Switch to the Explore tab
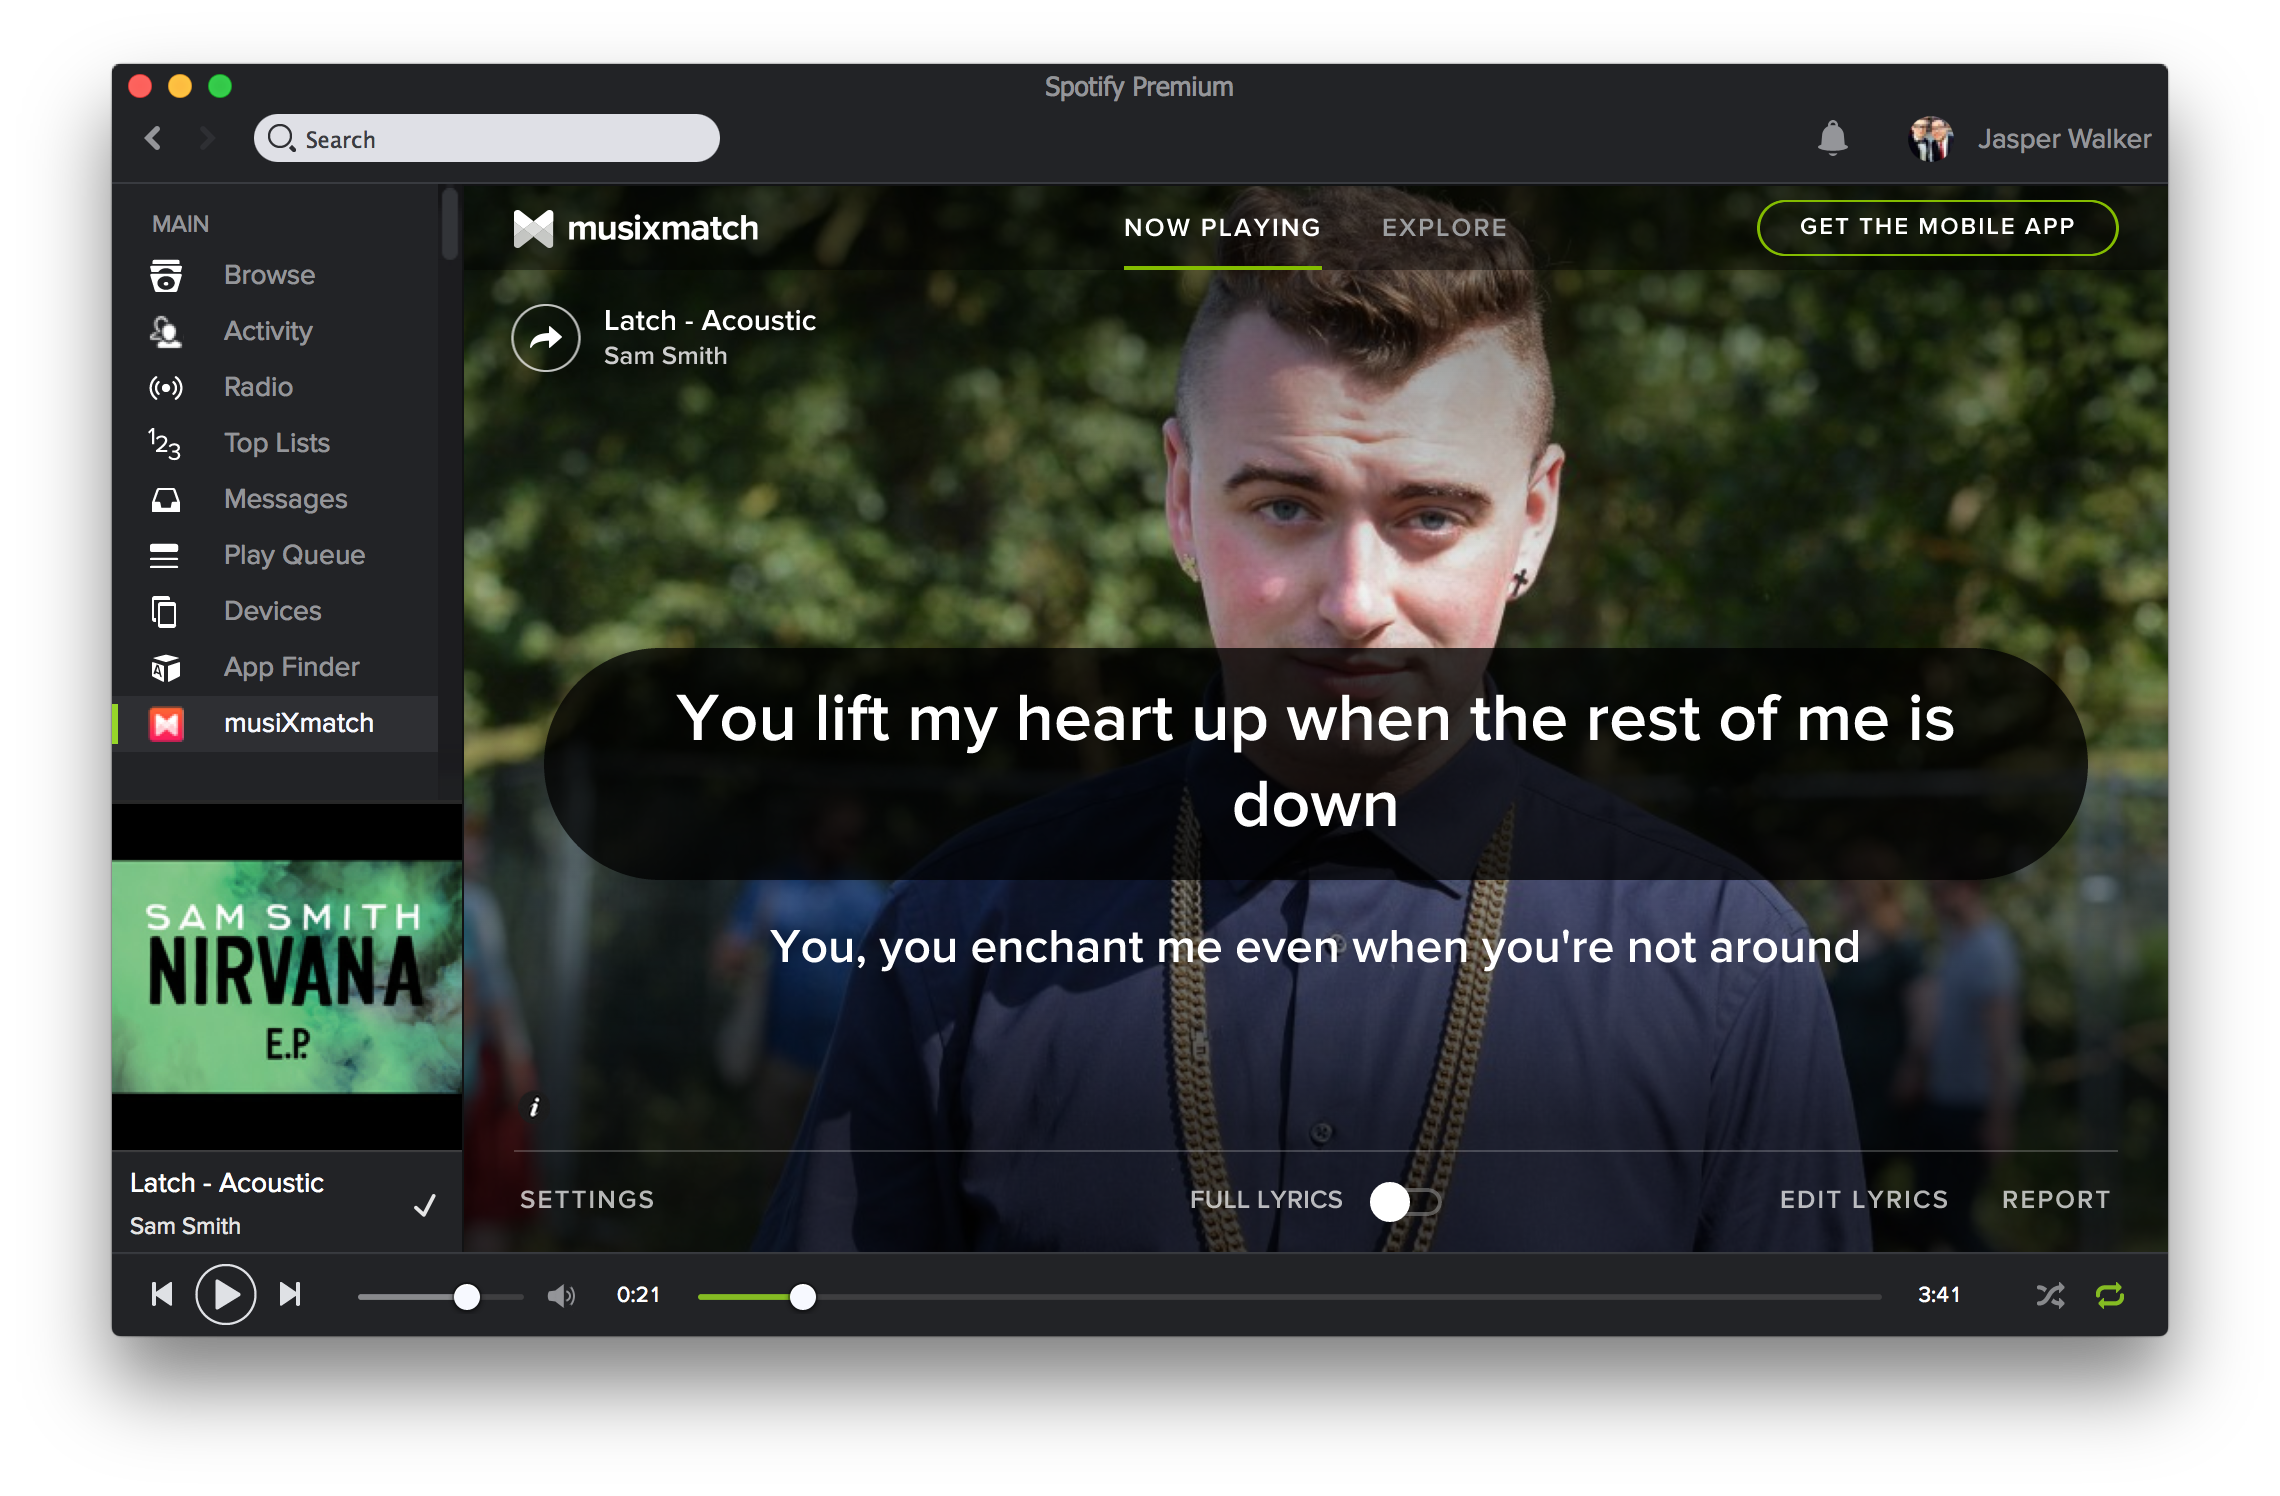This screenshot has height=1496, width=2280. coord(1444,228)
